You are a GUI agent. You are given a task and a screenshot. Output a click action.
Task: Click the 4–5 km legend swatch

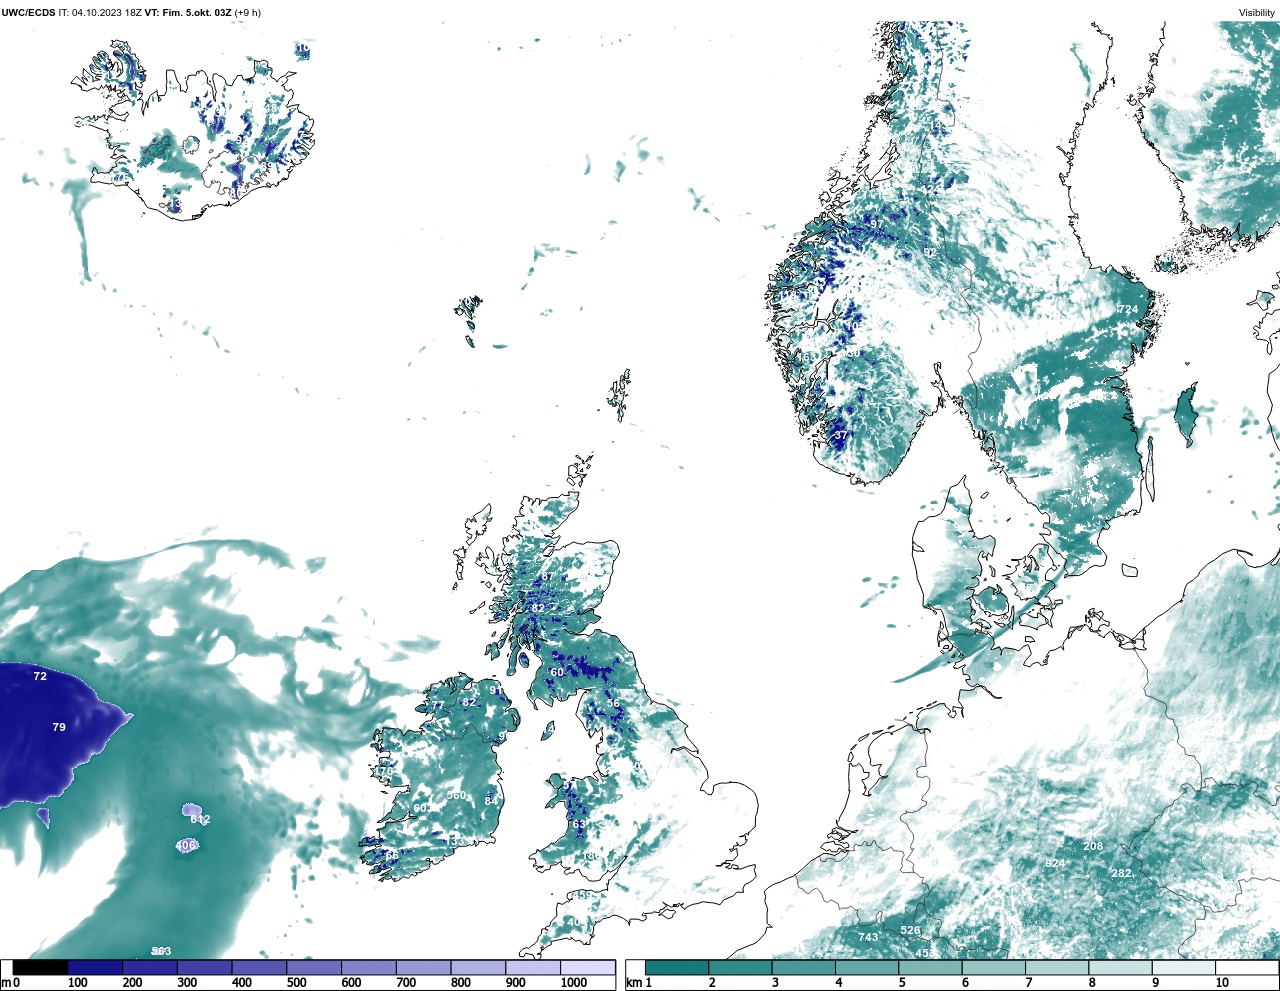(x=867, y=967)
